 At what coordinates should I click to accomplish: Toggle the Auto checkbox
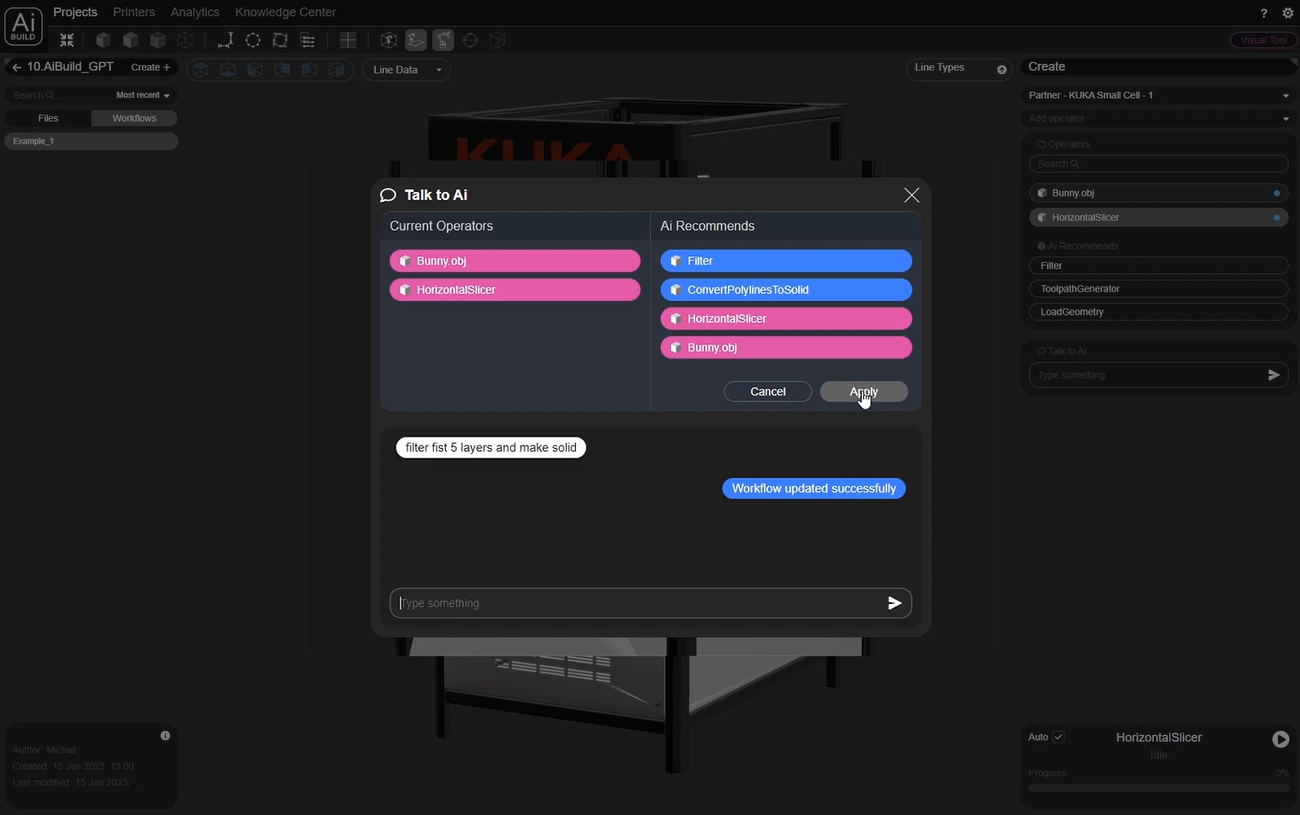pos(1059,737)
